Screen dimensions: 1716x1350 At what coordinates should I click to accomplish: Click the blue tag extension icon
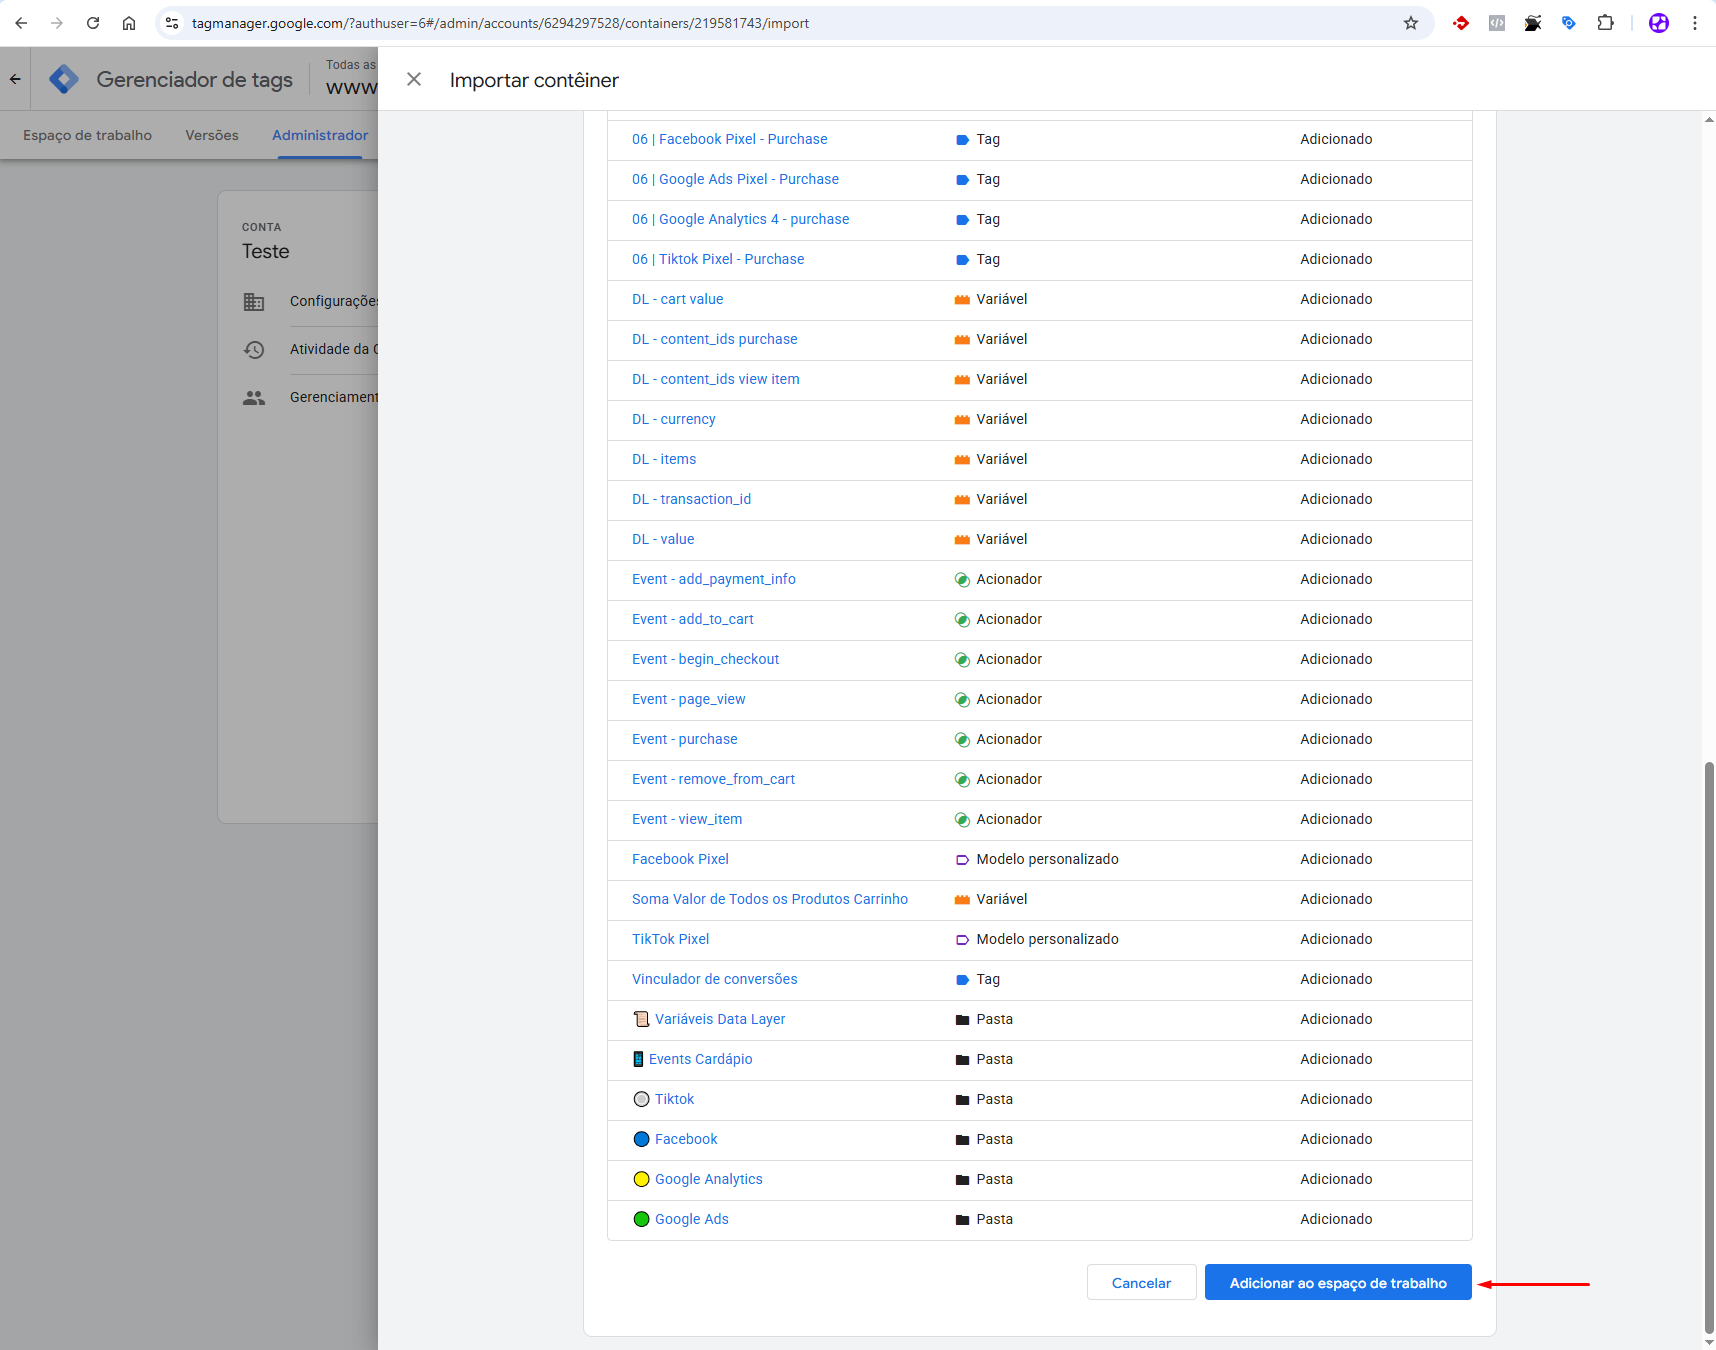click(x=1569, y=23)
